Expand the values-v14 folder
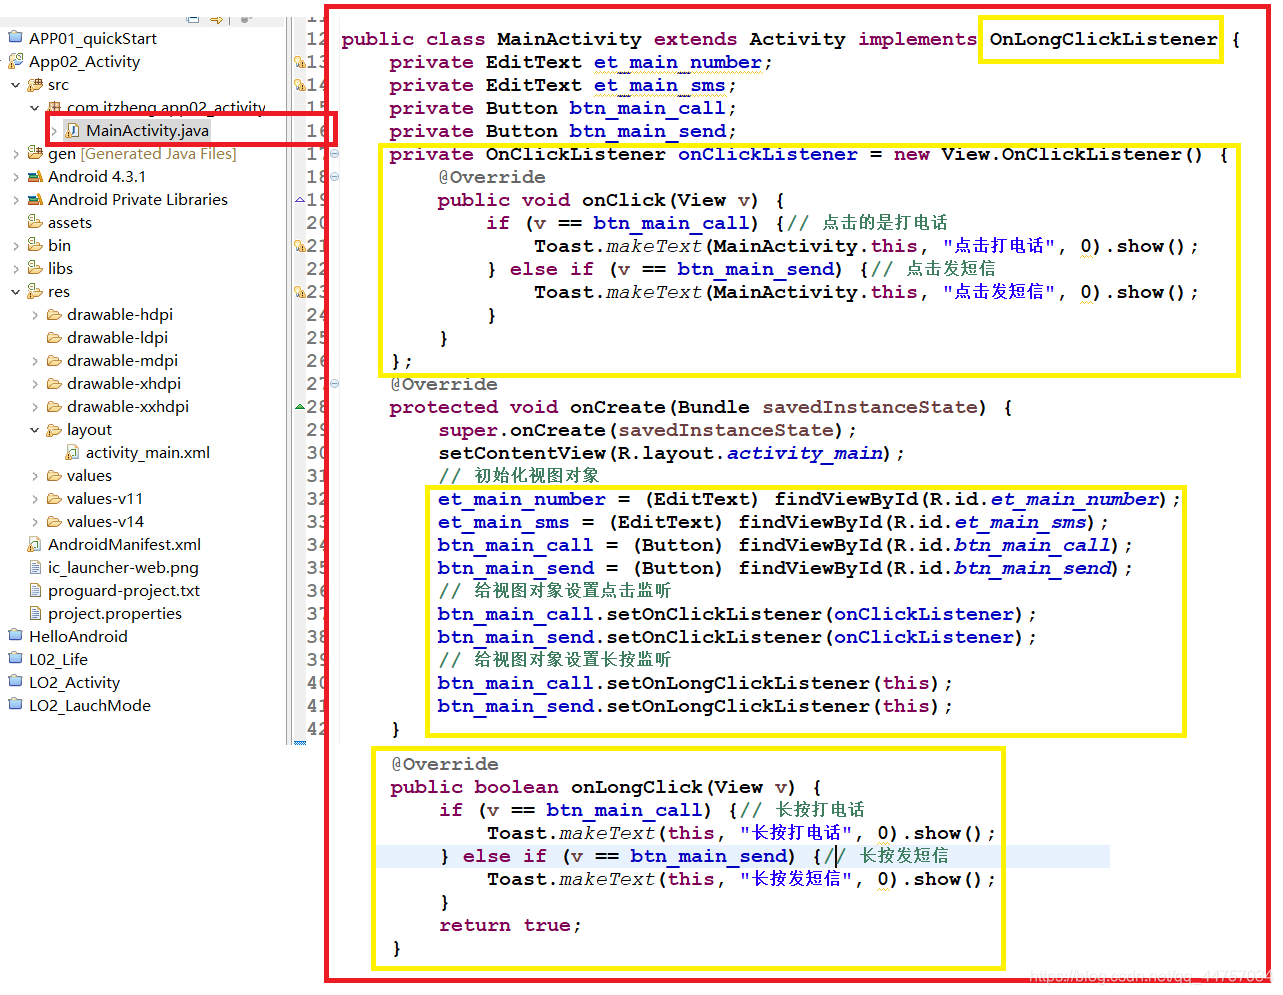Image resolution: width=1283 pixels, height=995 pixels. click(x=35, y=522)
